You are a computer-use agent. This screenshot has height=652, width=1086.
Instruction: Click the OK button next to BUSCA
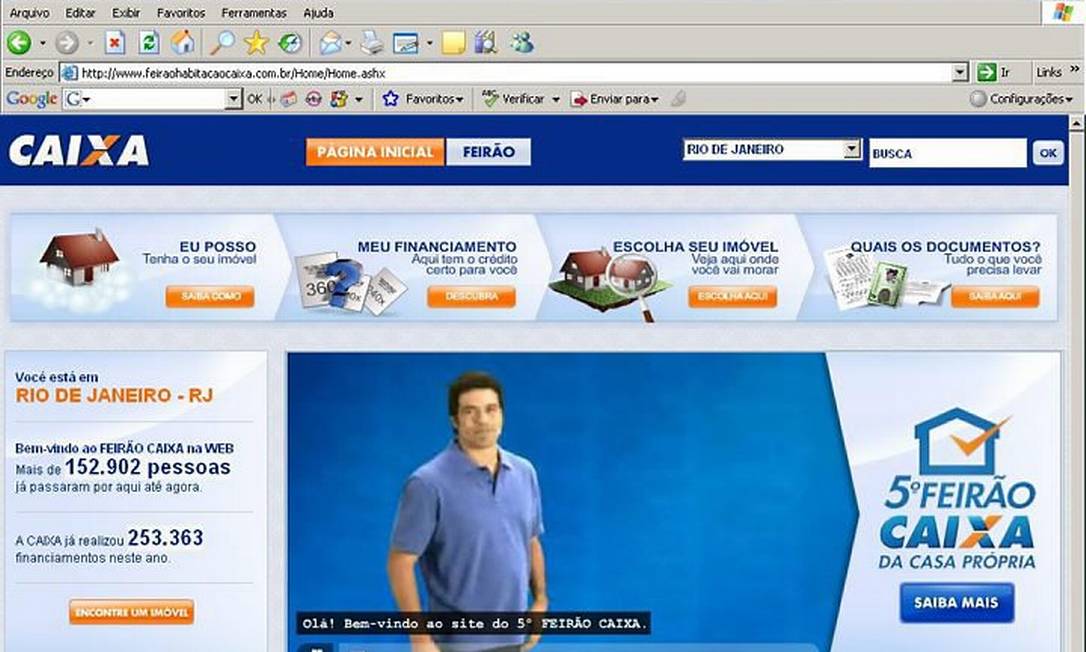pos(1047,153)
